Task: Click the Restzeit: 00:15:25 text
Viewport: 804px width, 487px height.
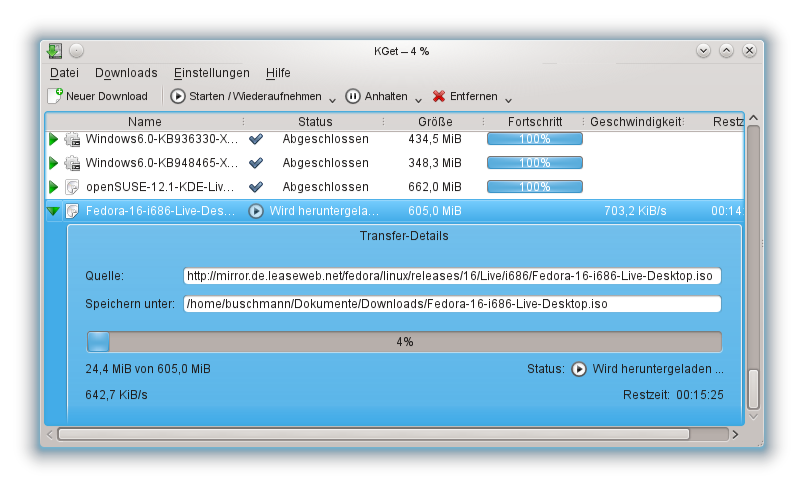Action: click(x=673, y=395)
